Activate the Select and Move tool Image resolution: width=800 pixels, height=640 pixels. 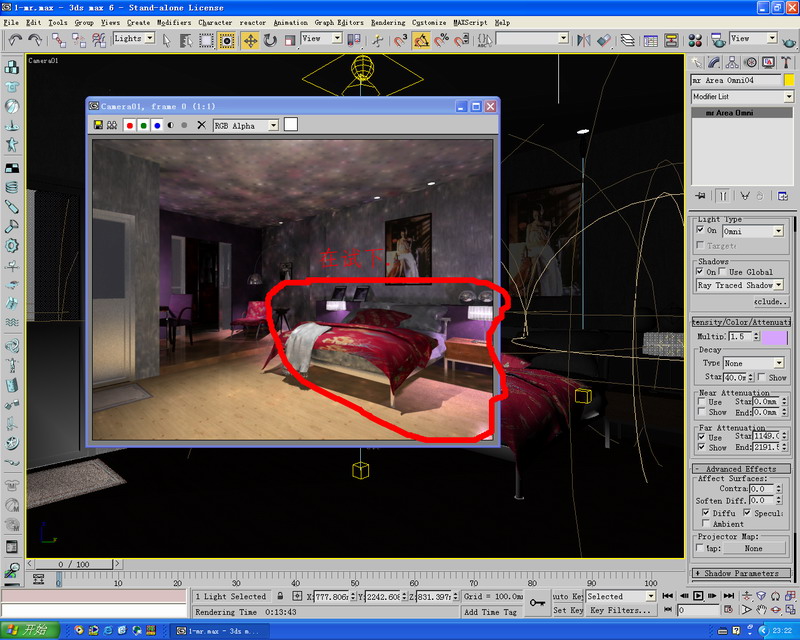(x=250, y=40)
